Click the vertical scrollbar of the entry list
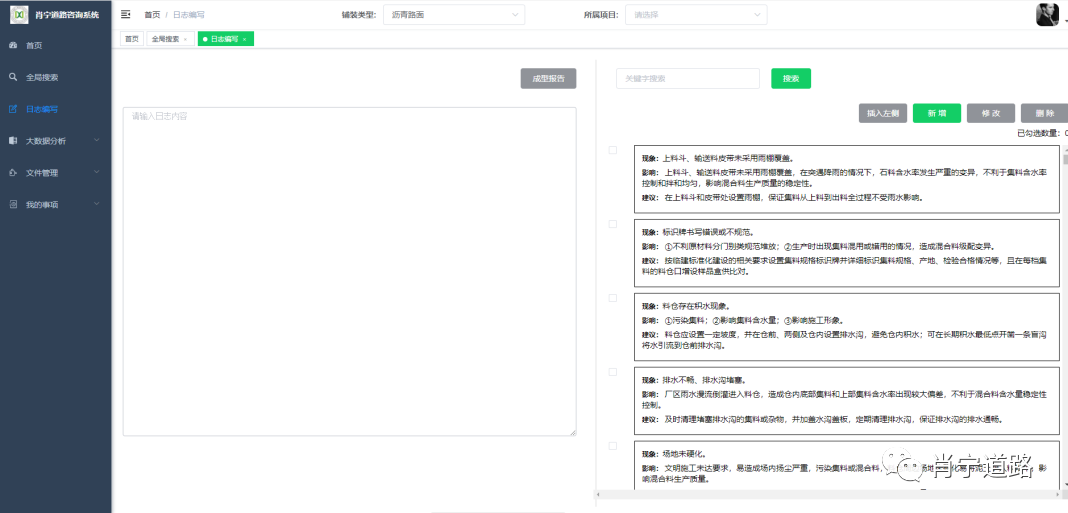 [x=1065, y=160]
